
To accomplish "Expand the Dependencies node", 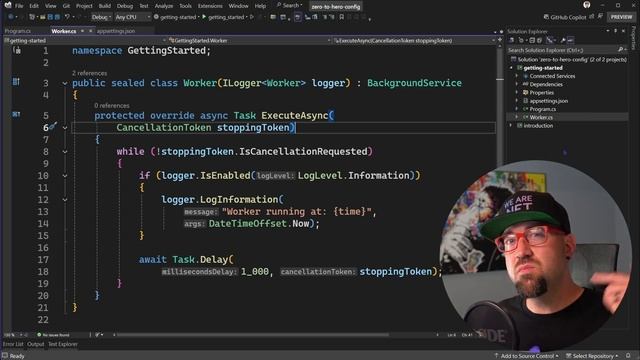I will (x=517, y=84).
